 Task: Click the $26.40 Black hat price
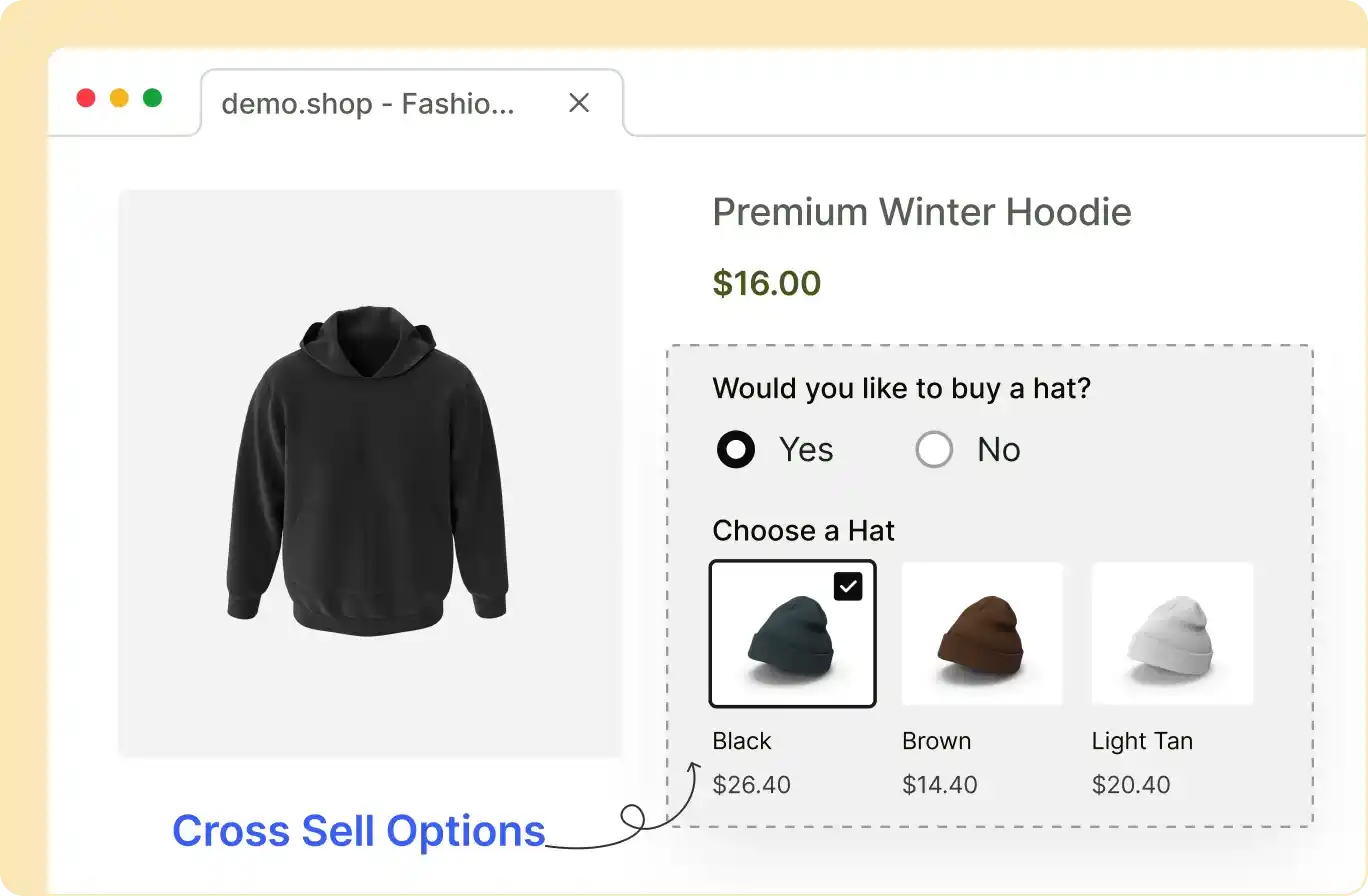pos(751,785)
